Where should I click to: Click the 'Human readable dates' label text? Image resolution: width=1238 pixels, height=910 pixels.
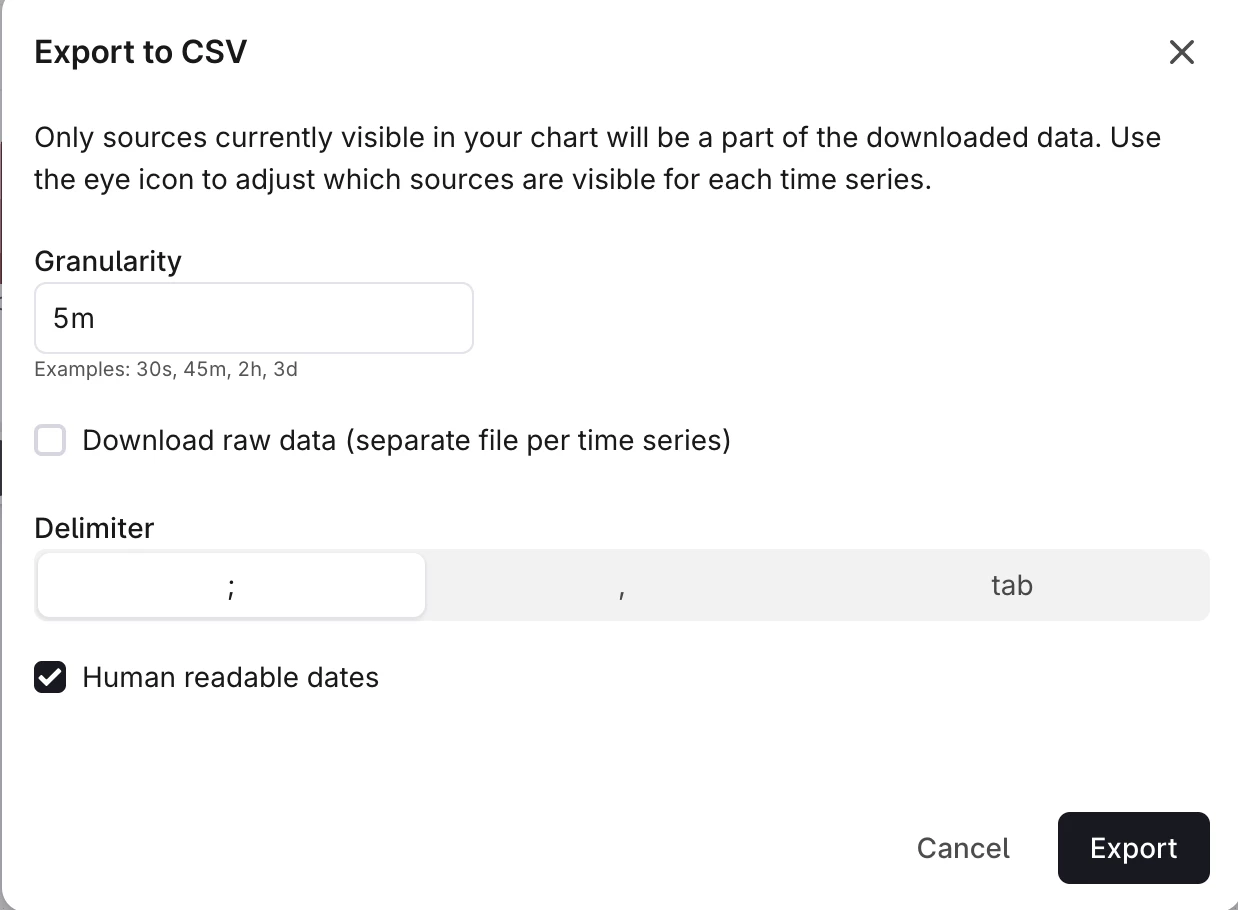click(x=230, y=677)
